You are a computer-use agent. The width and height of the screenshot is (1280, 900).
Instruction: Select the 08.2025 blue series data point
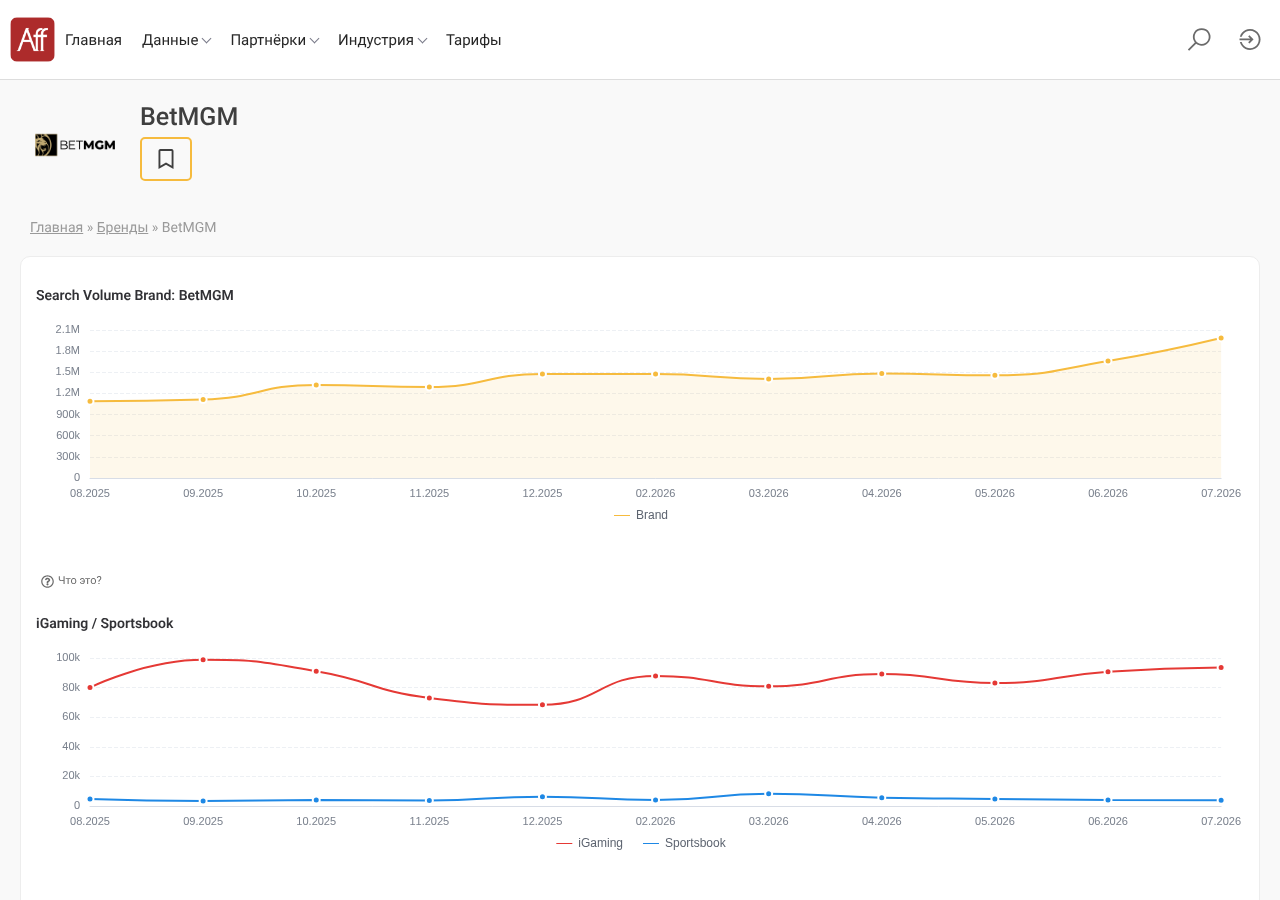90,799
